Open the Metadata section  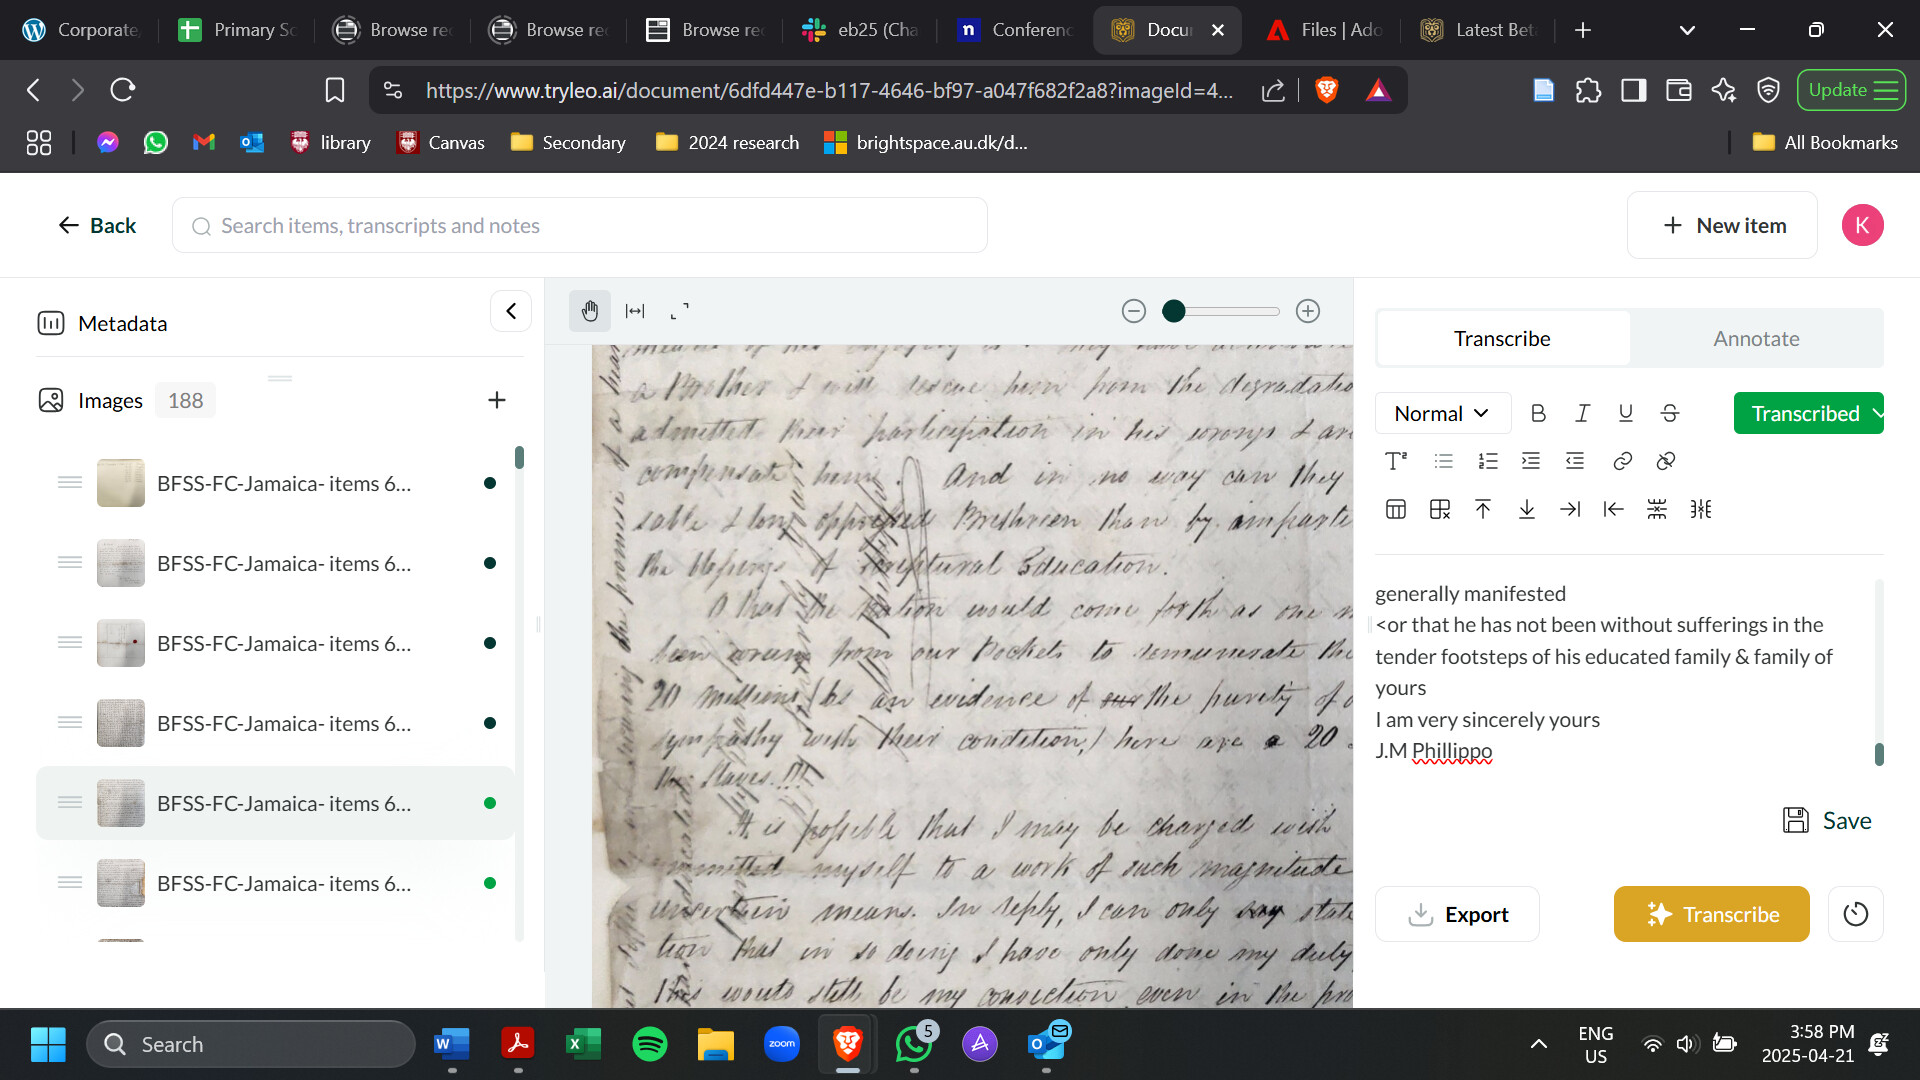pyautogui.click(x=122, y=323)
